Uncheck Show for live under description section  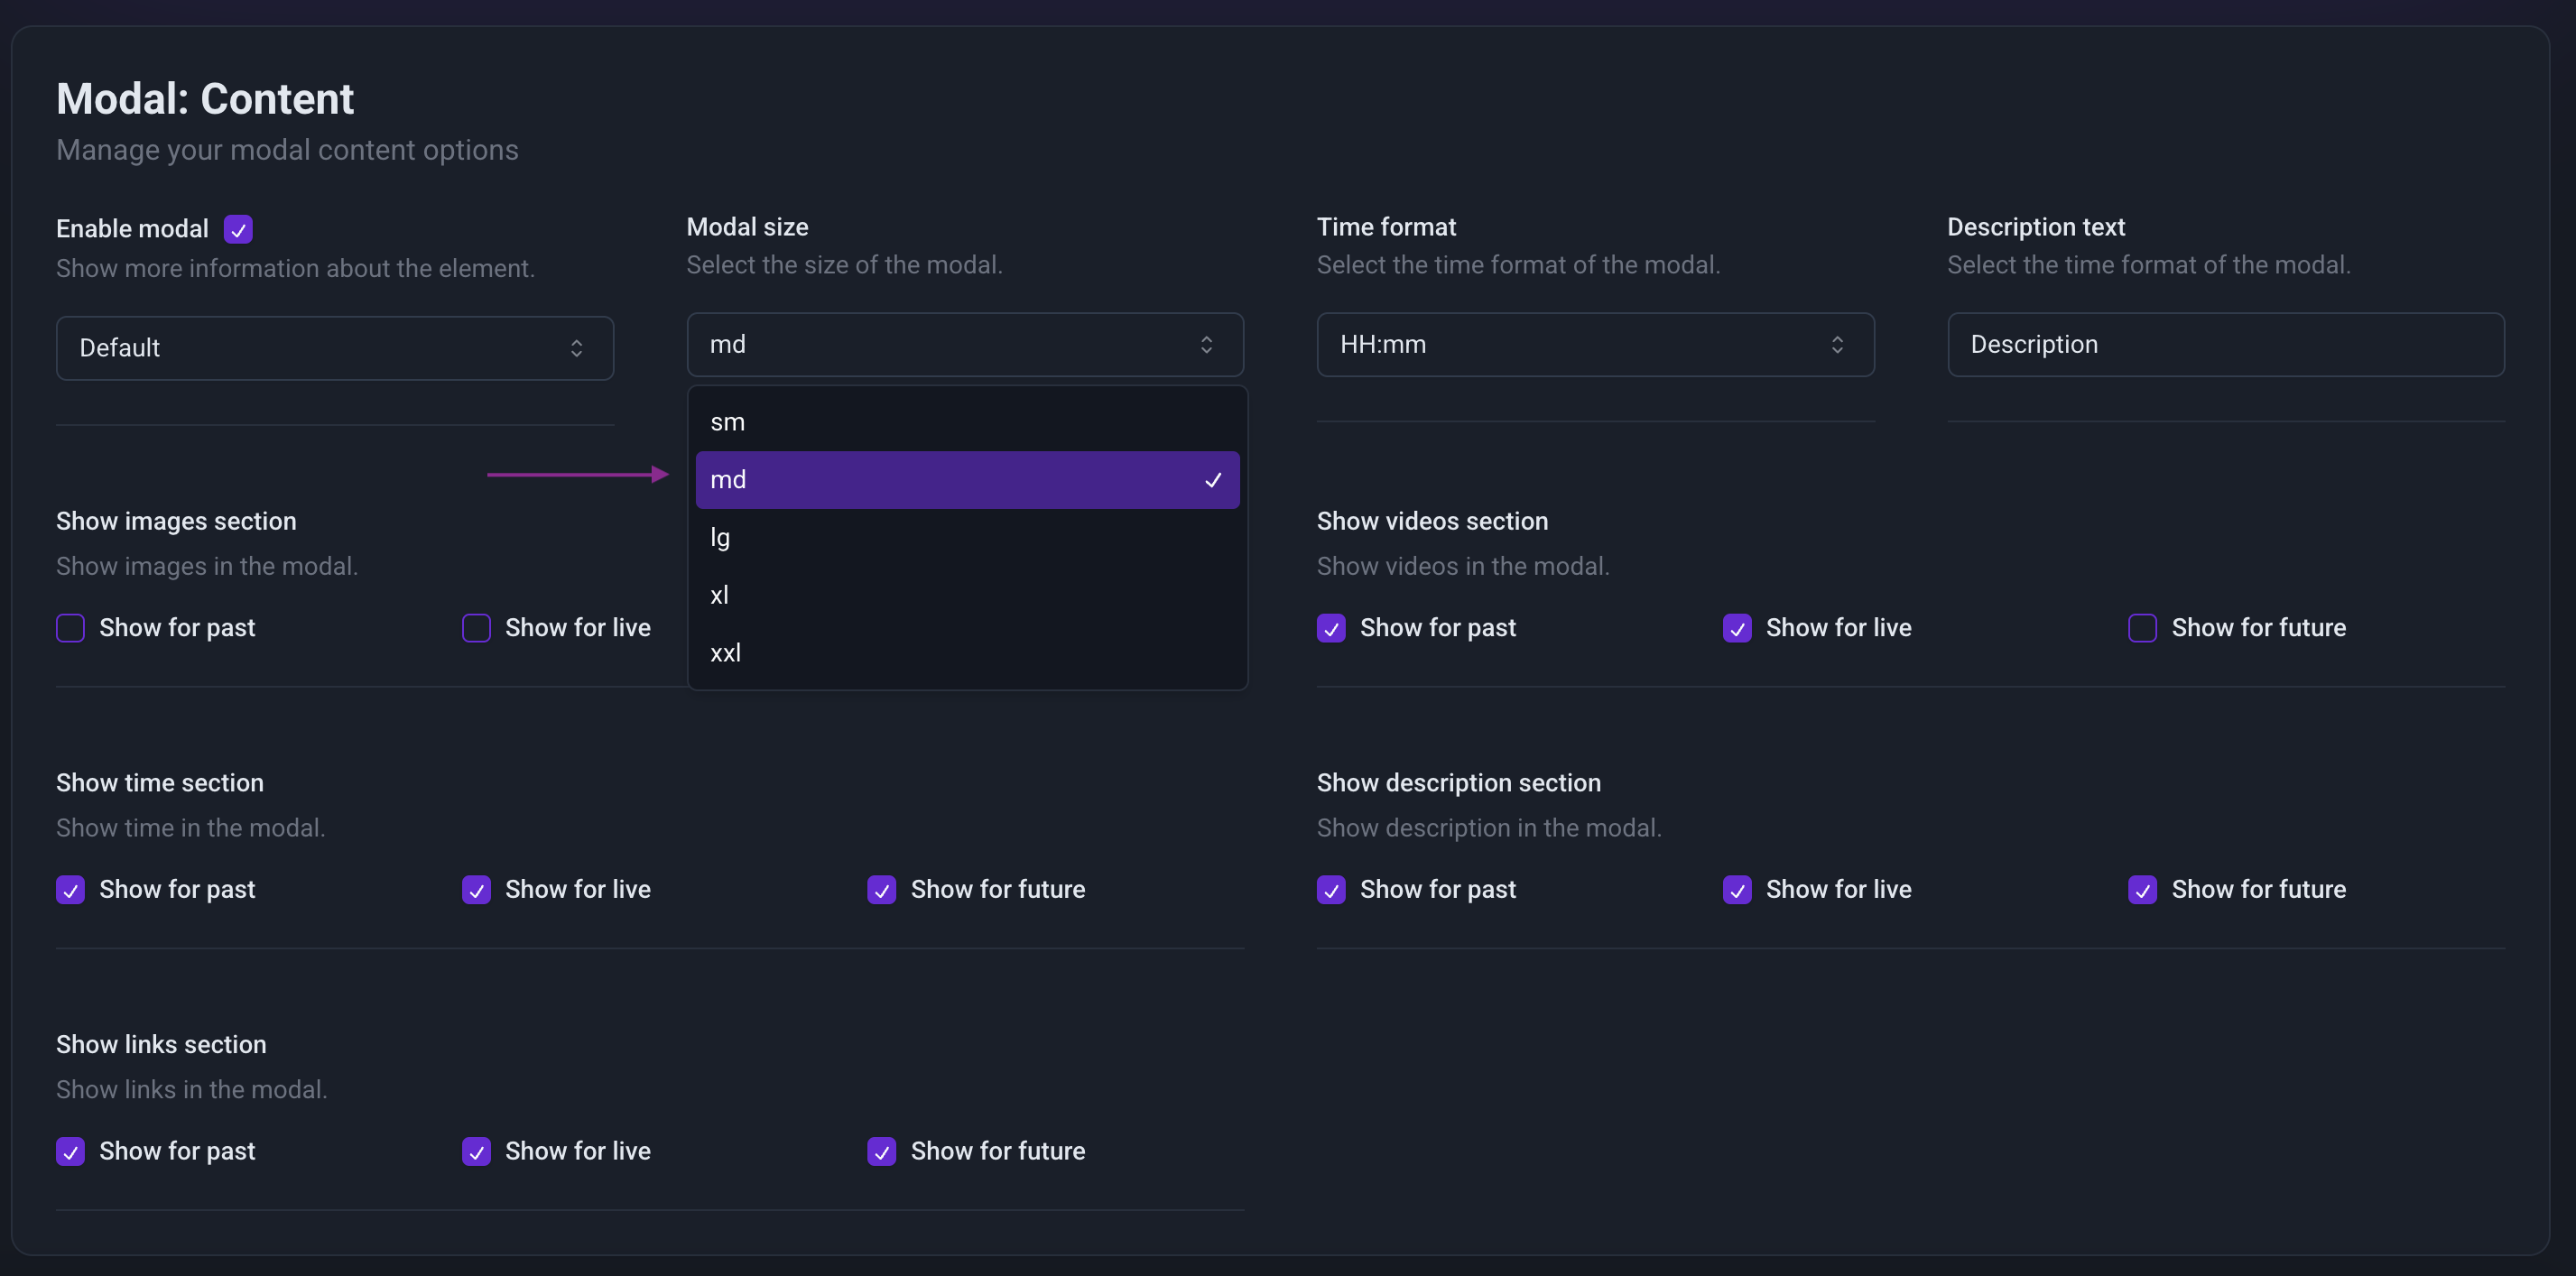(x=1737, y=890)
